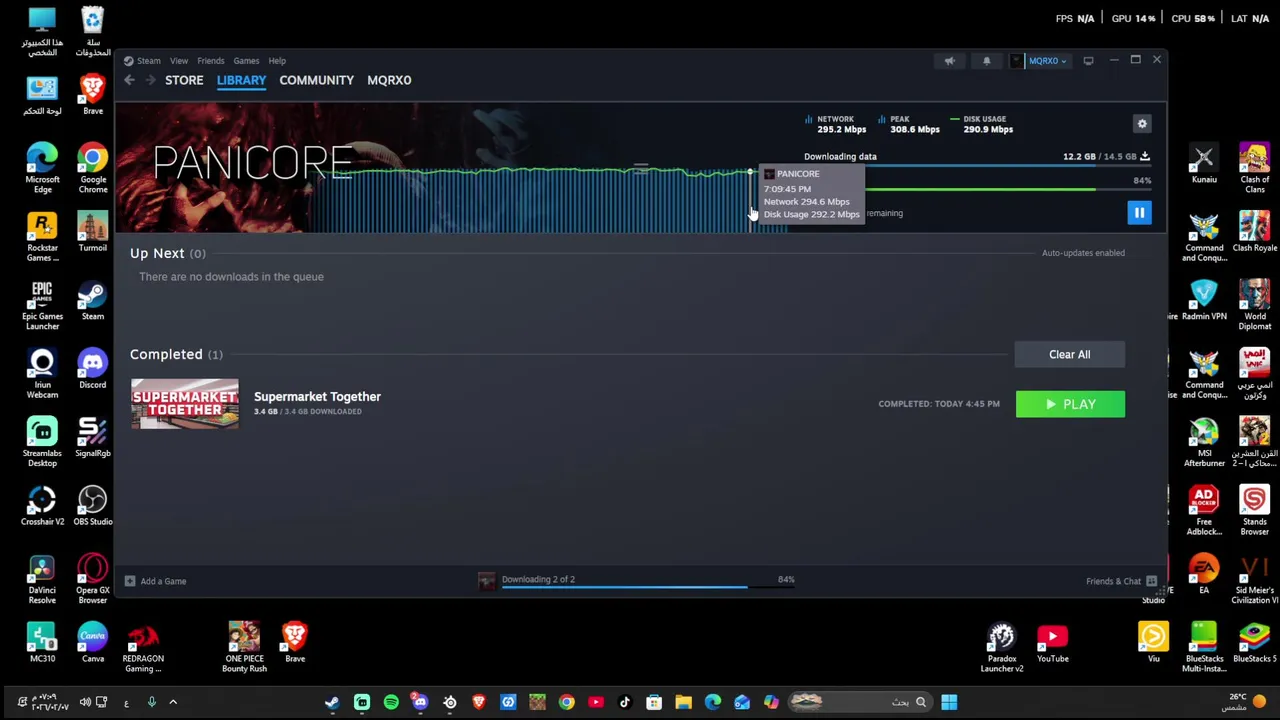Click the blue Downloading data progress bar
This screenshot has width=1280, height=720.
point(977,166)
